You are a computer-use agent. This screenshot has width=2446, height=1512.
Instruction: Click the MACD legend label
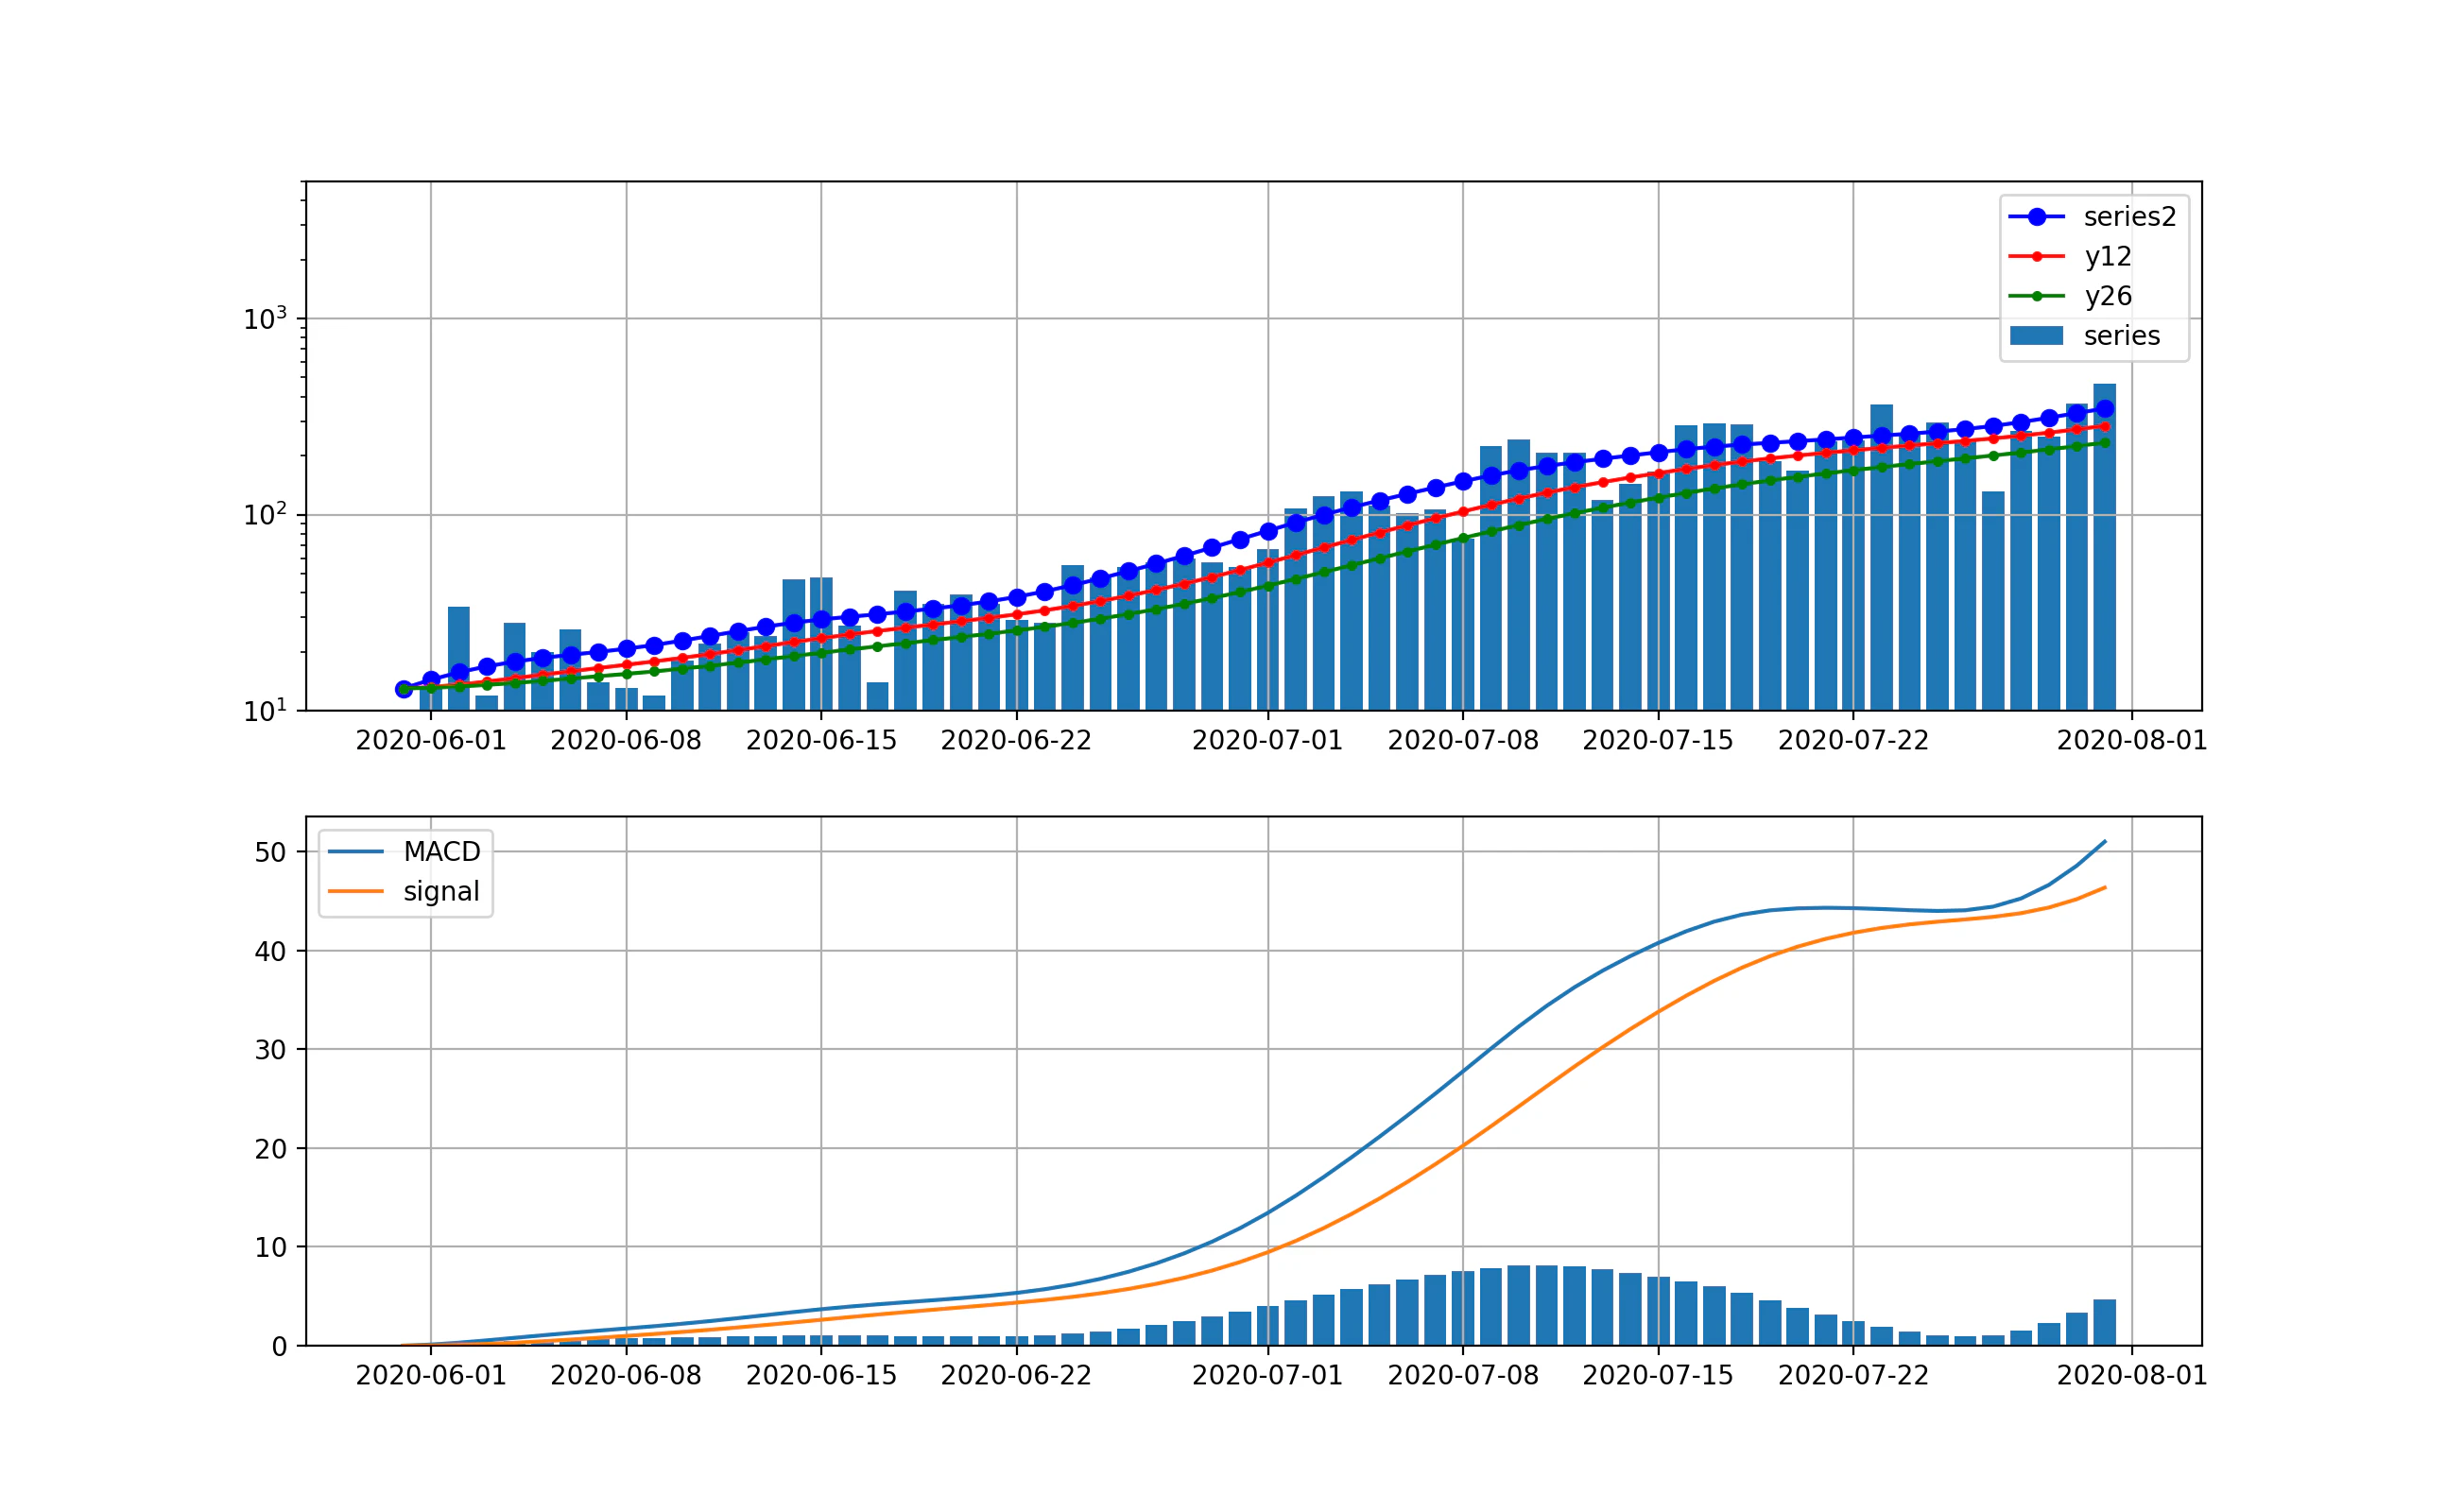442,851
